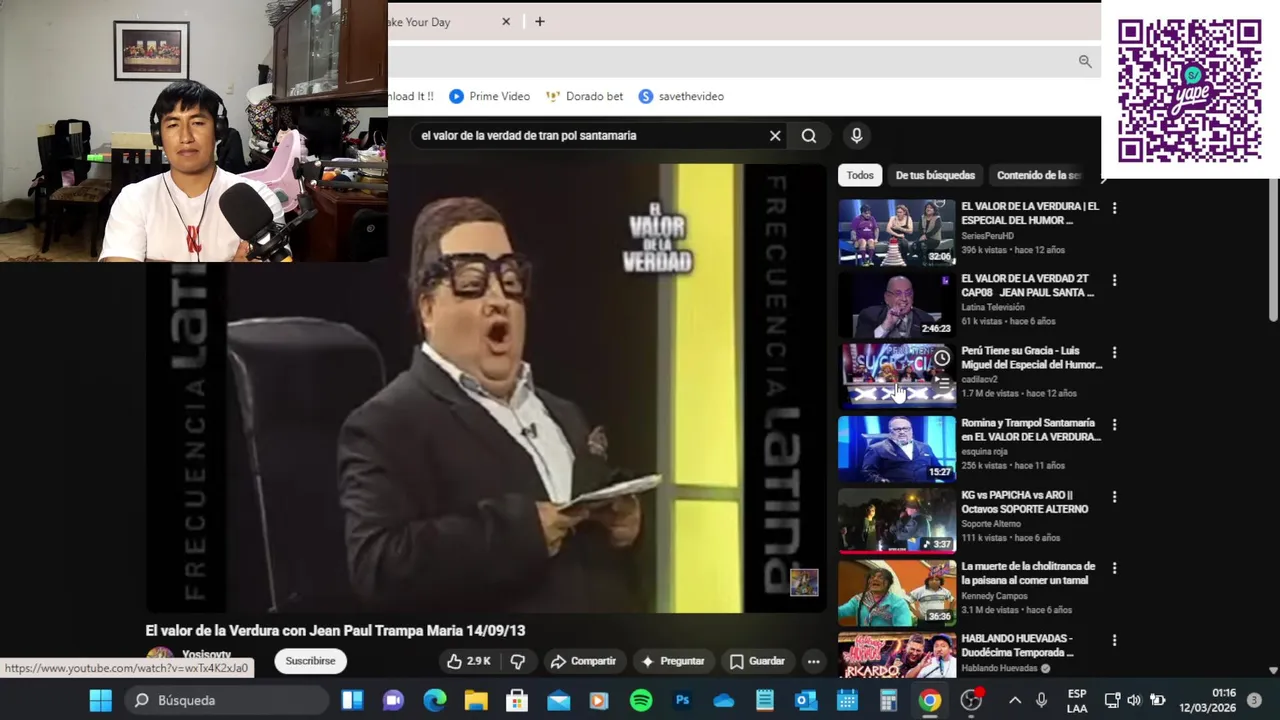
Task: Select 'Contenido de la serie' filter chip
Action: tap(1039, 175)
